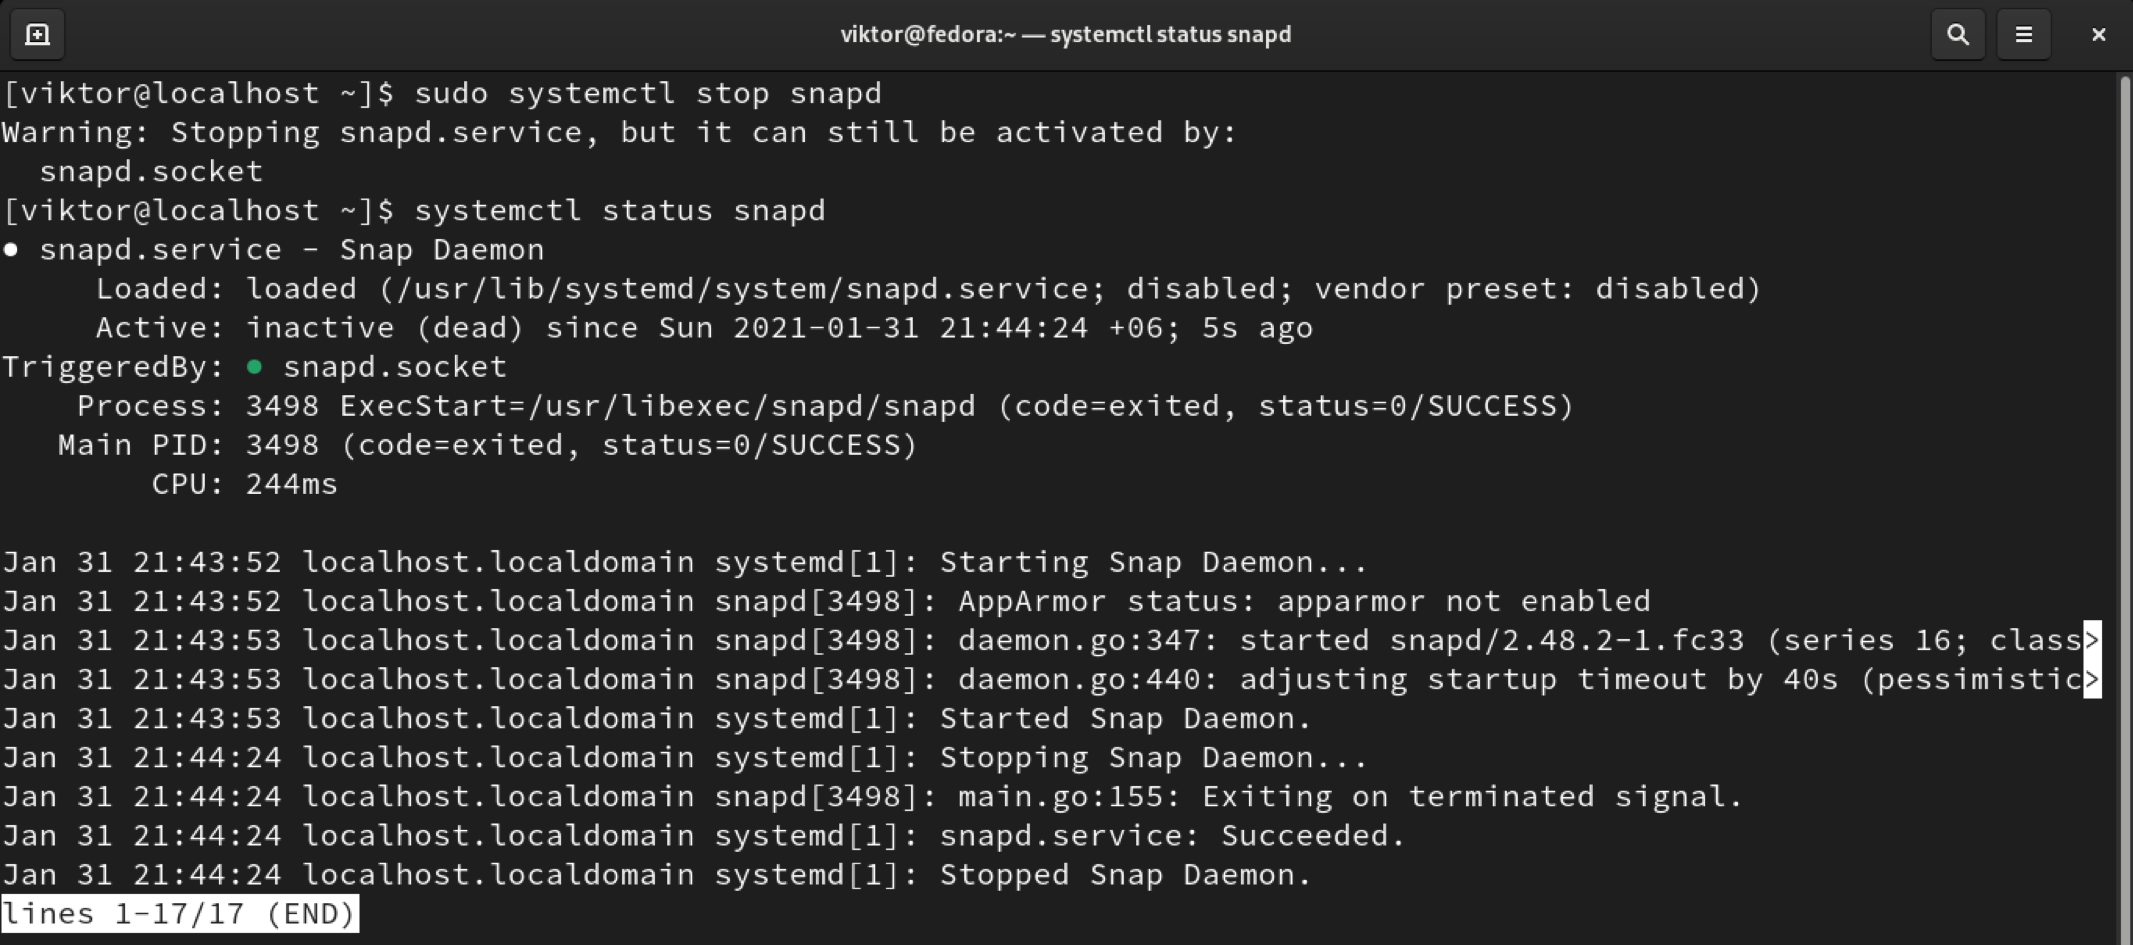Click the CPU value 244ms

pyautogui.click(x=292, y=484)
